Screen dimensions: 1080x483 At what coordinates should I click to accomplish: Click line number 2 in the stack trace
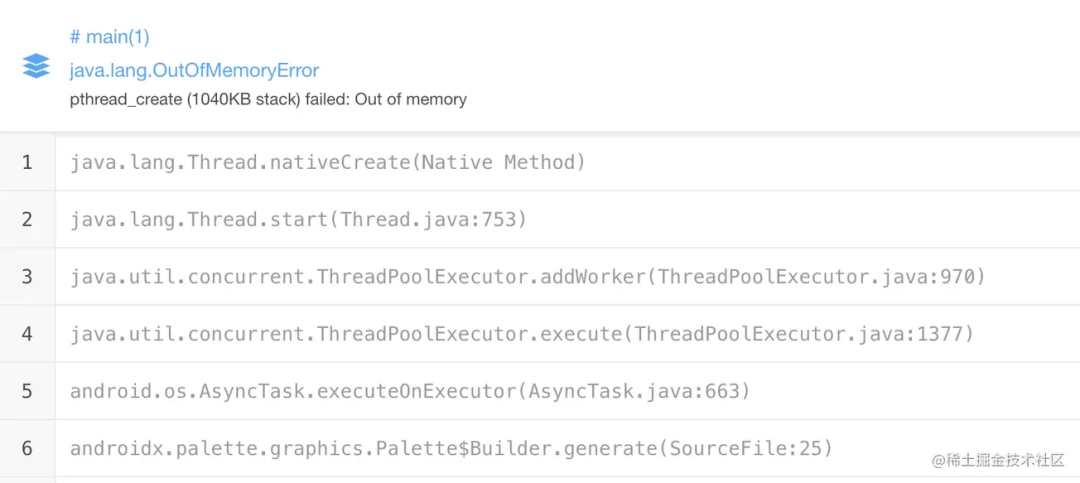tap(27, 220)
